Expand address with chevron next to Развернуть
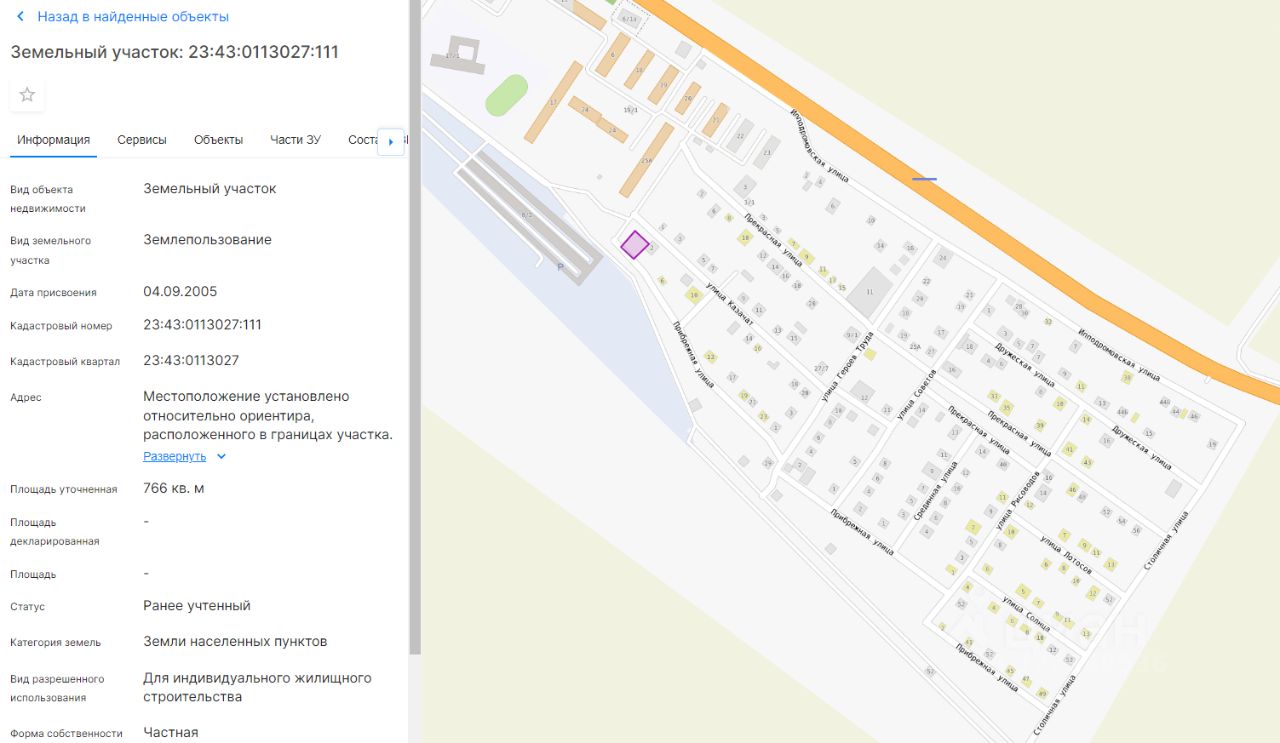Screen dimensions: 1280x743 point(222,457)
